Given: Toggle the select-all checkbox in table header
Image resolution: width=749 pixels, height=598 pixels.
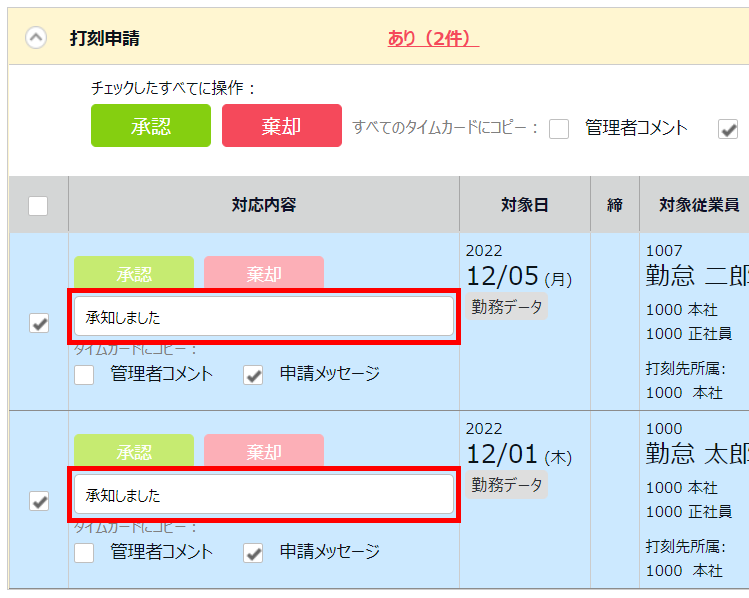Looking at the screenshot, I should coord(38,206).
